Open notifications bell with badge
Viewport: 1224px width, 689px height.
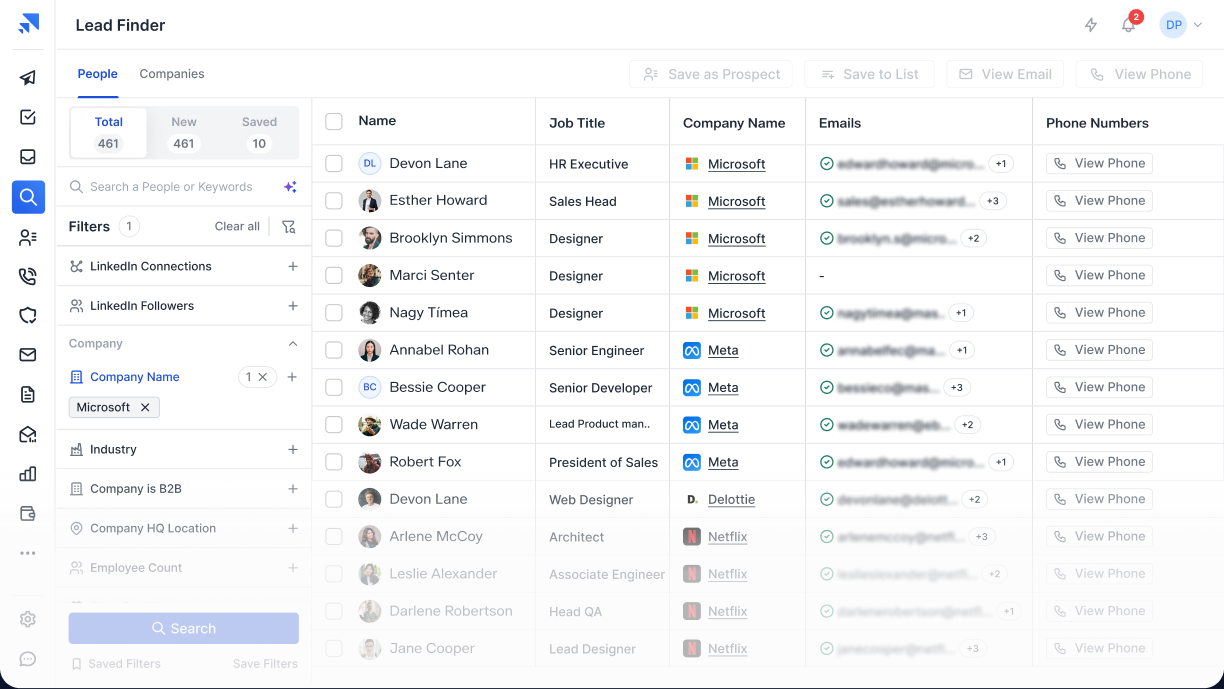[x=1129, y=24]
